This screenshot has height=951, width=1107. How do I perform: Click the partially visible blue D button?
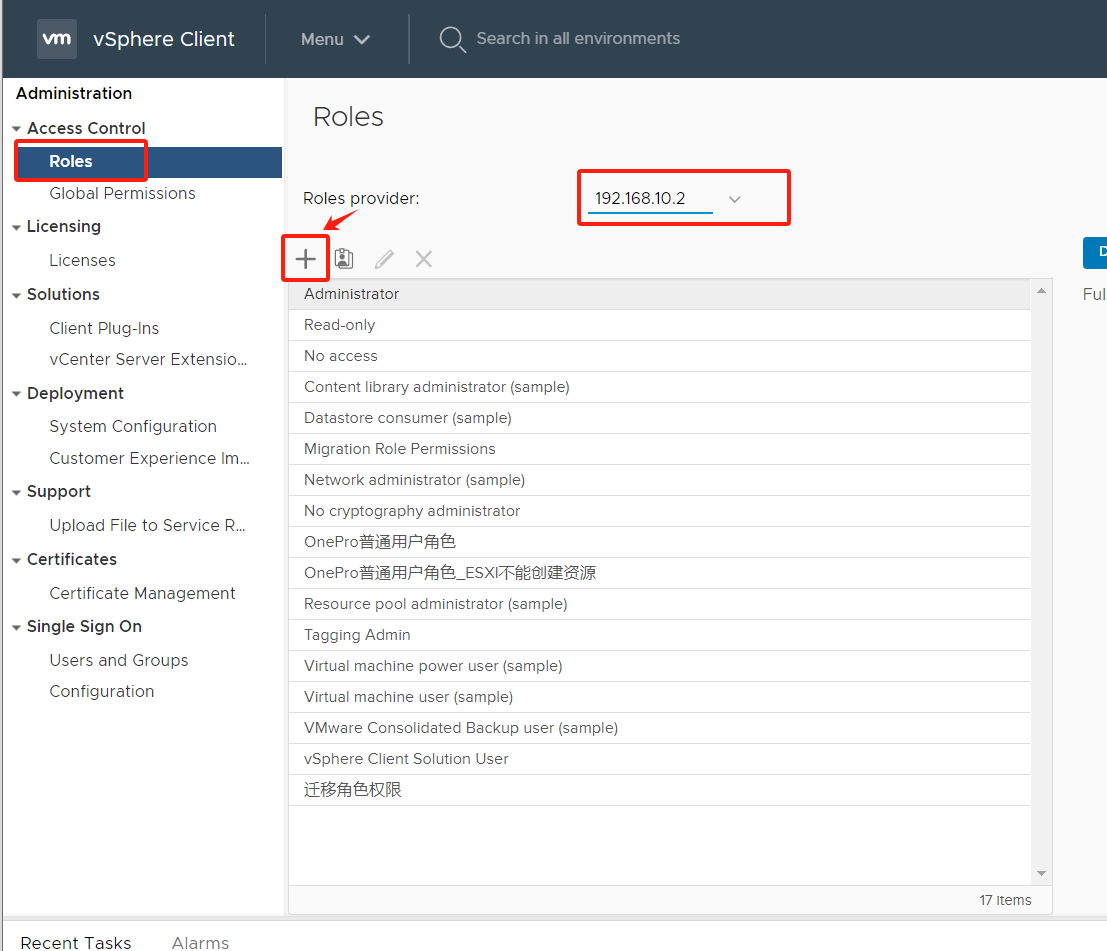tap(1095, 253)
